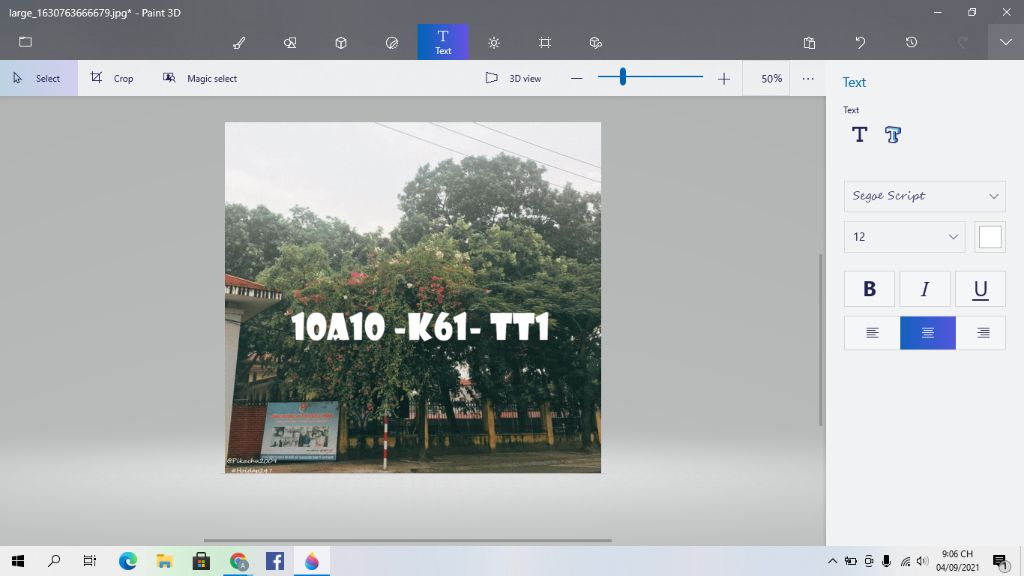Click the Magic select button
This screenshot has height=576, width=1024.
pyautogui.click(x=199, y=78)
